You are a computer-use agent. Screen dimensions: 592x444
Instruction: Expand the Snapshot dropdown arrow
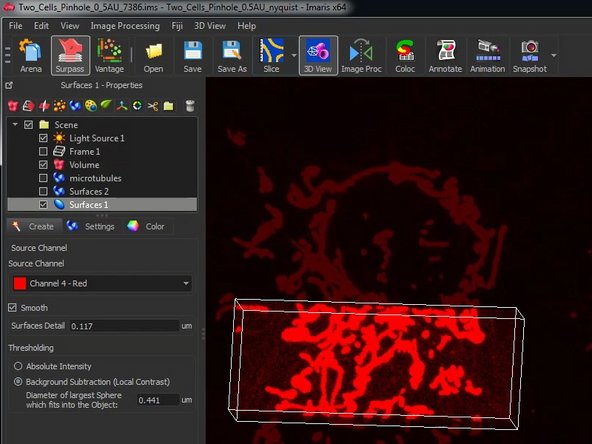553,56
